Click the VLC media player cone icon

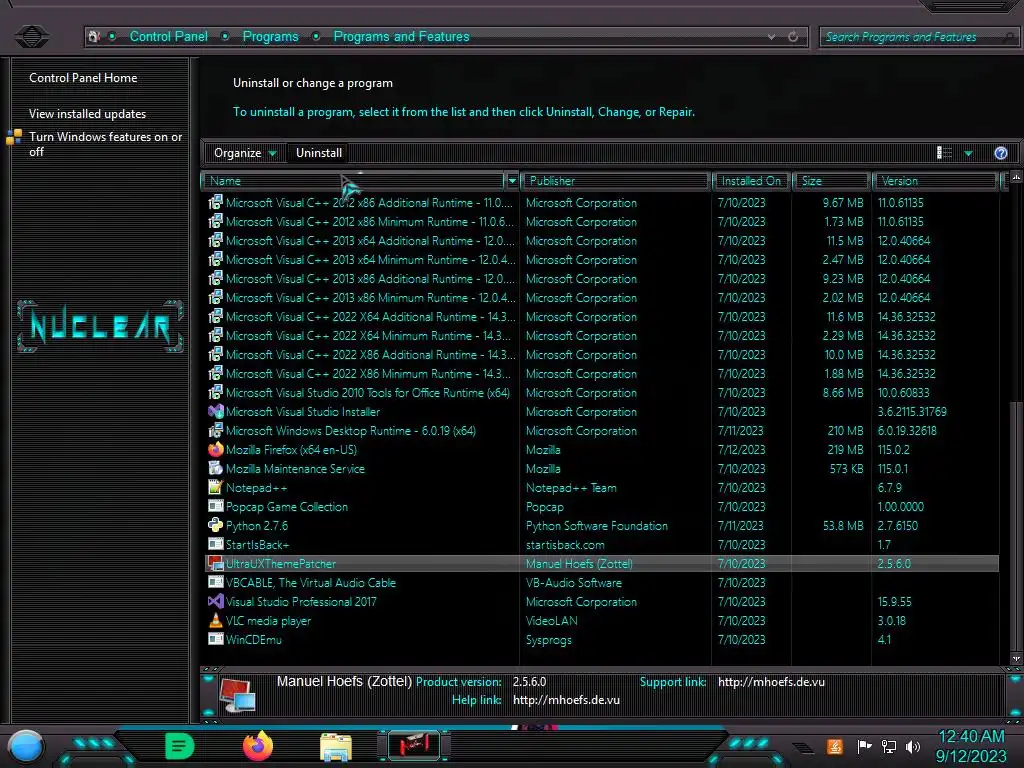click(216, 620)
